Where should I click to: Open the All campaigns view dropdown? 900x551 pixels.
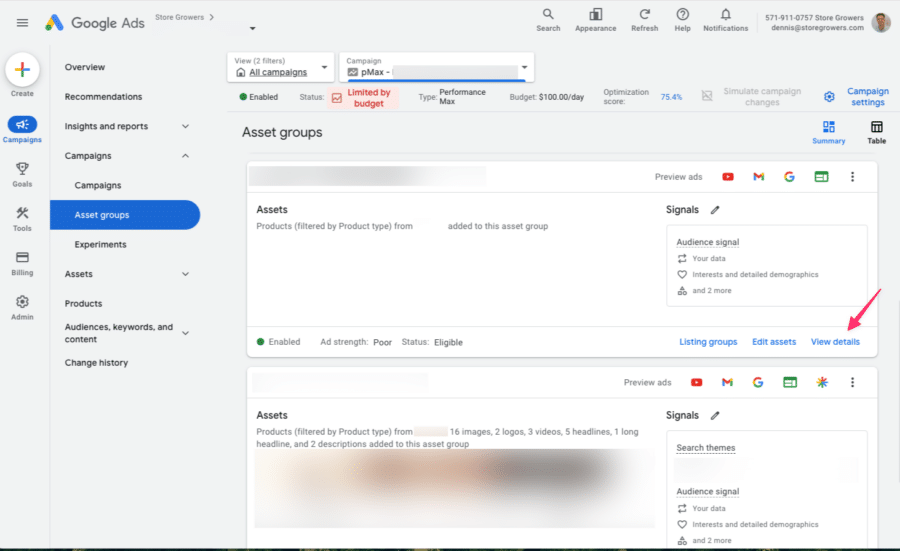point(280,67)
